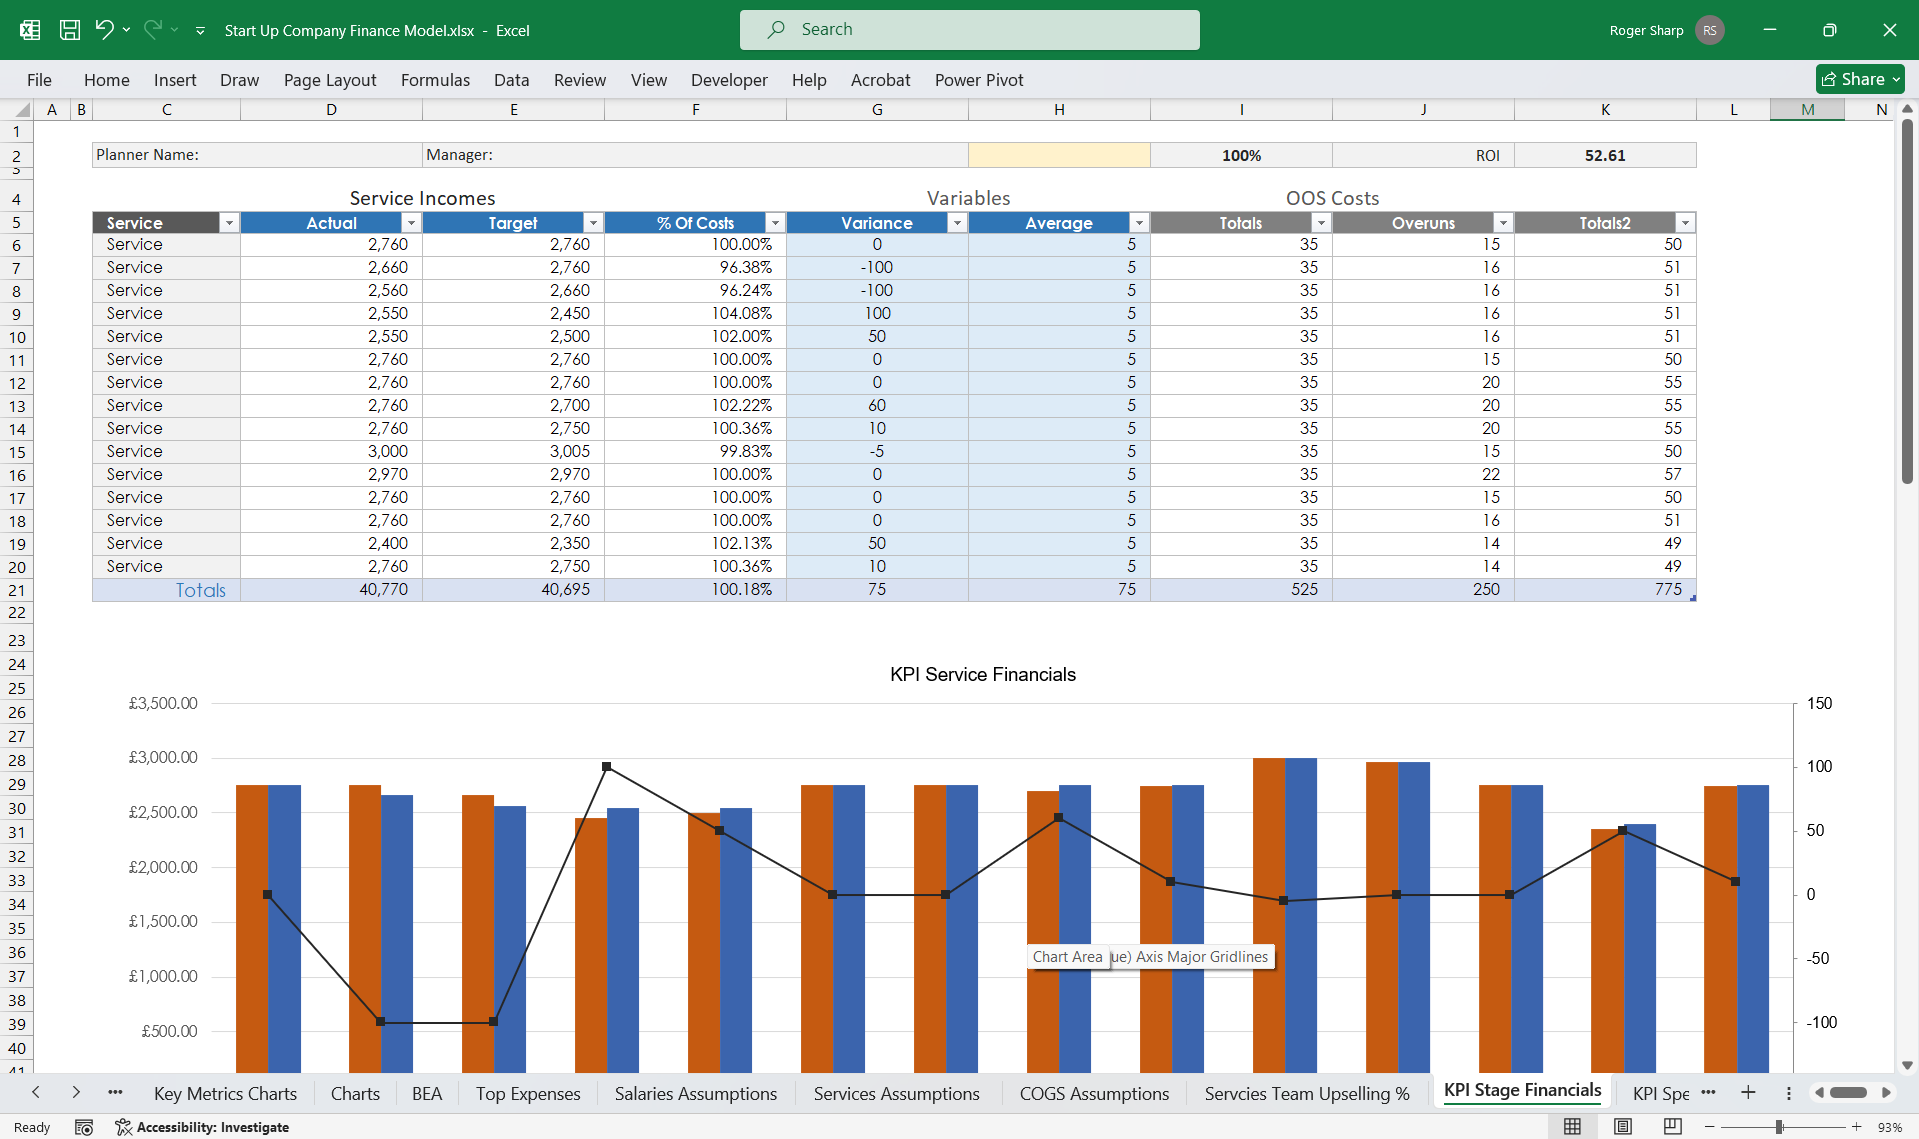This screenshot has width=1919, height=1139.
Task: Open the Developer tab
Action: coord(729,80)
